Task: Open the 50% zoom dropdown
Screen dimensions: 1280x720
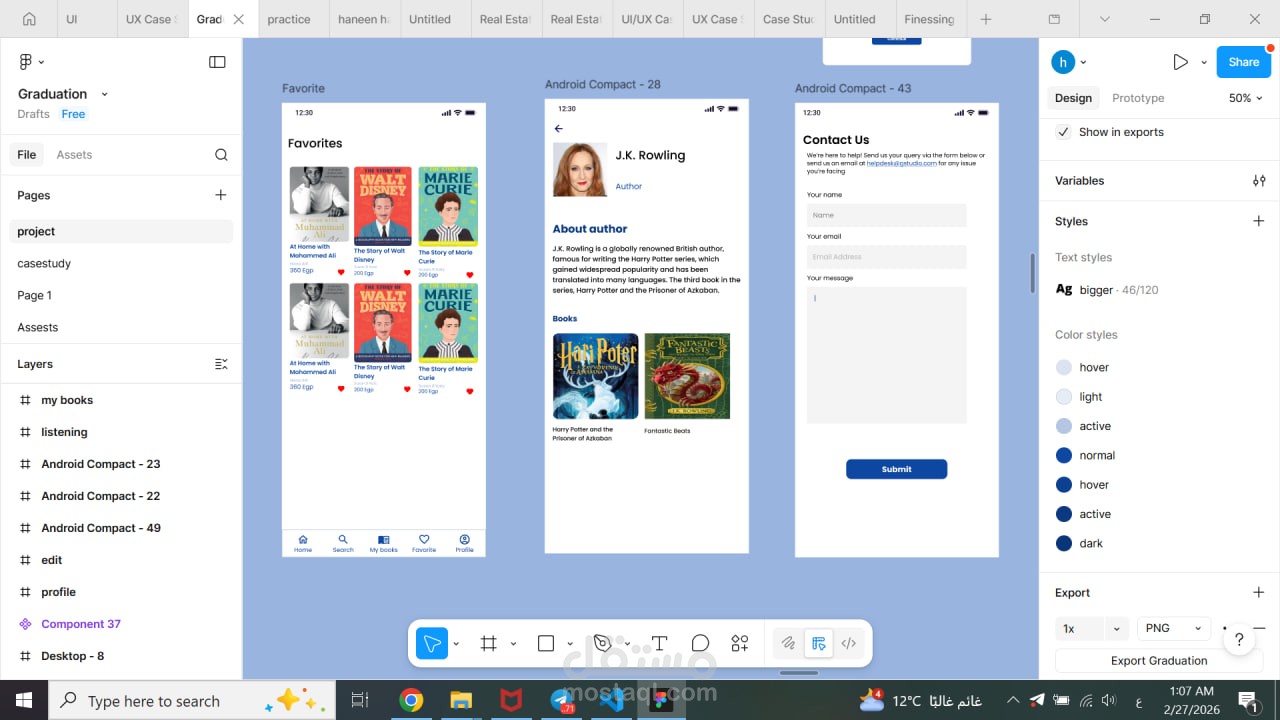Action: tap(1246, 98)
